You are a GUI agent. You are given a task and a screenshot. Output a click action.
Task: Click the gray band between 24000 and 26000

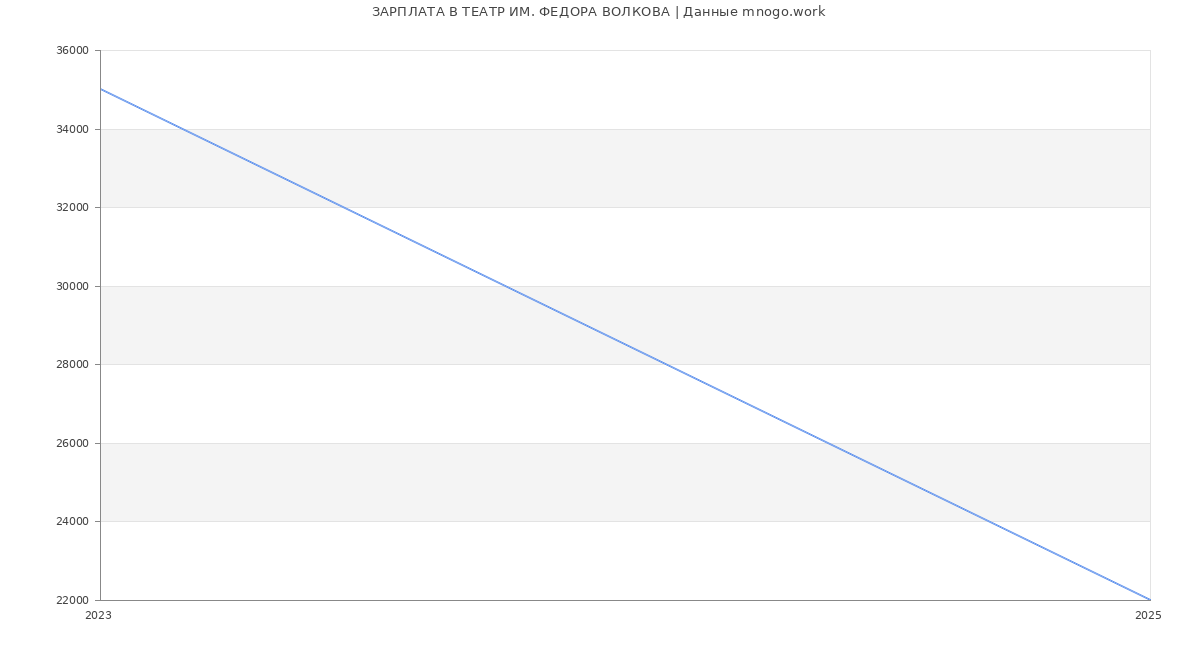coord(400,482)
